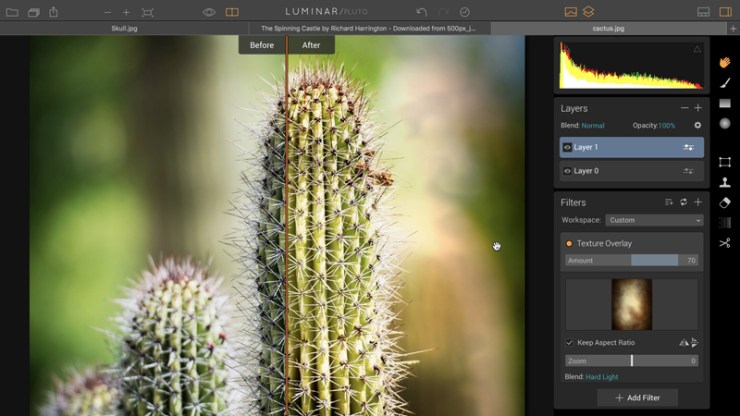This screenshot has height=416, width=740.
Task: Toggle the before/after compare view icon
Action: [232, 12]
